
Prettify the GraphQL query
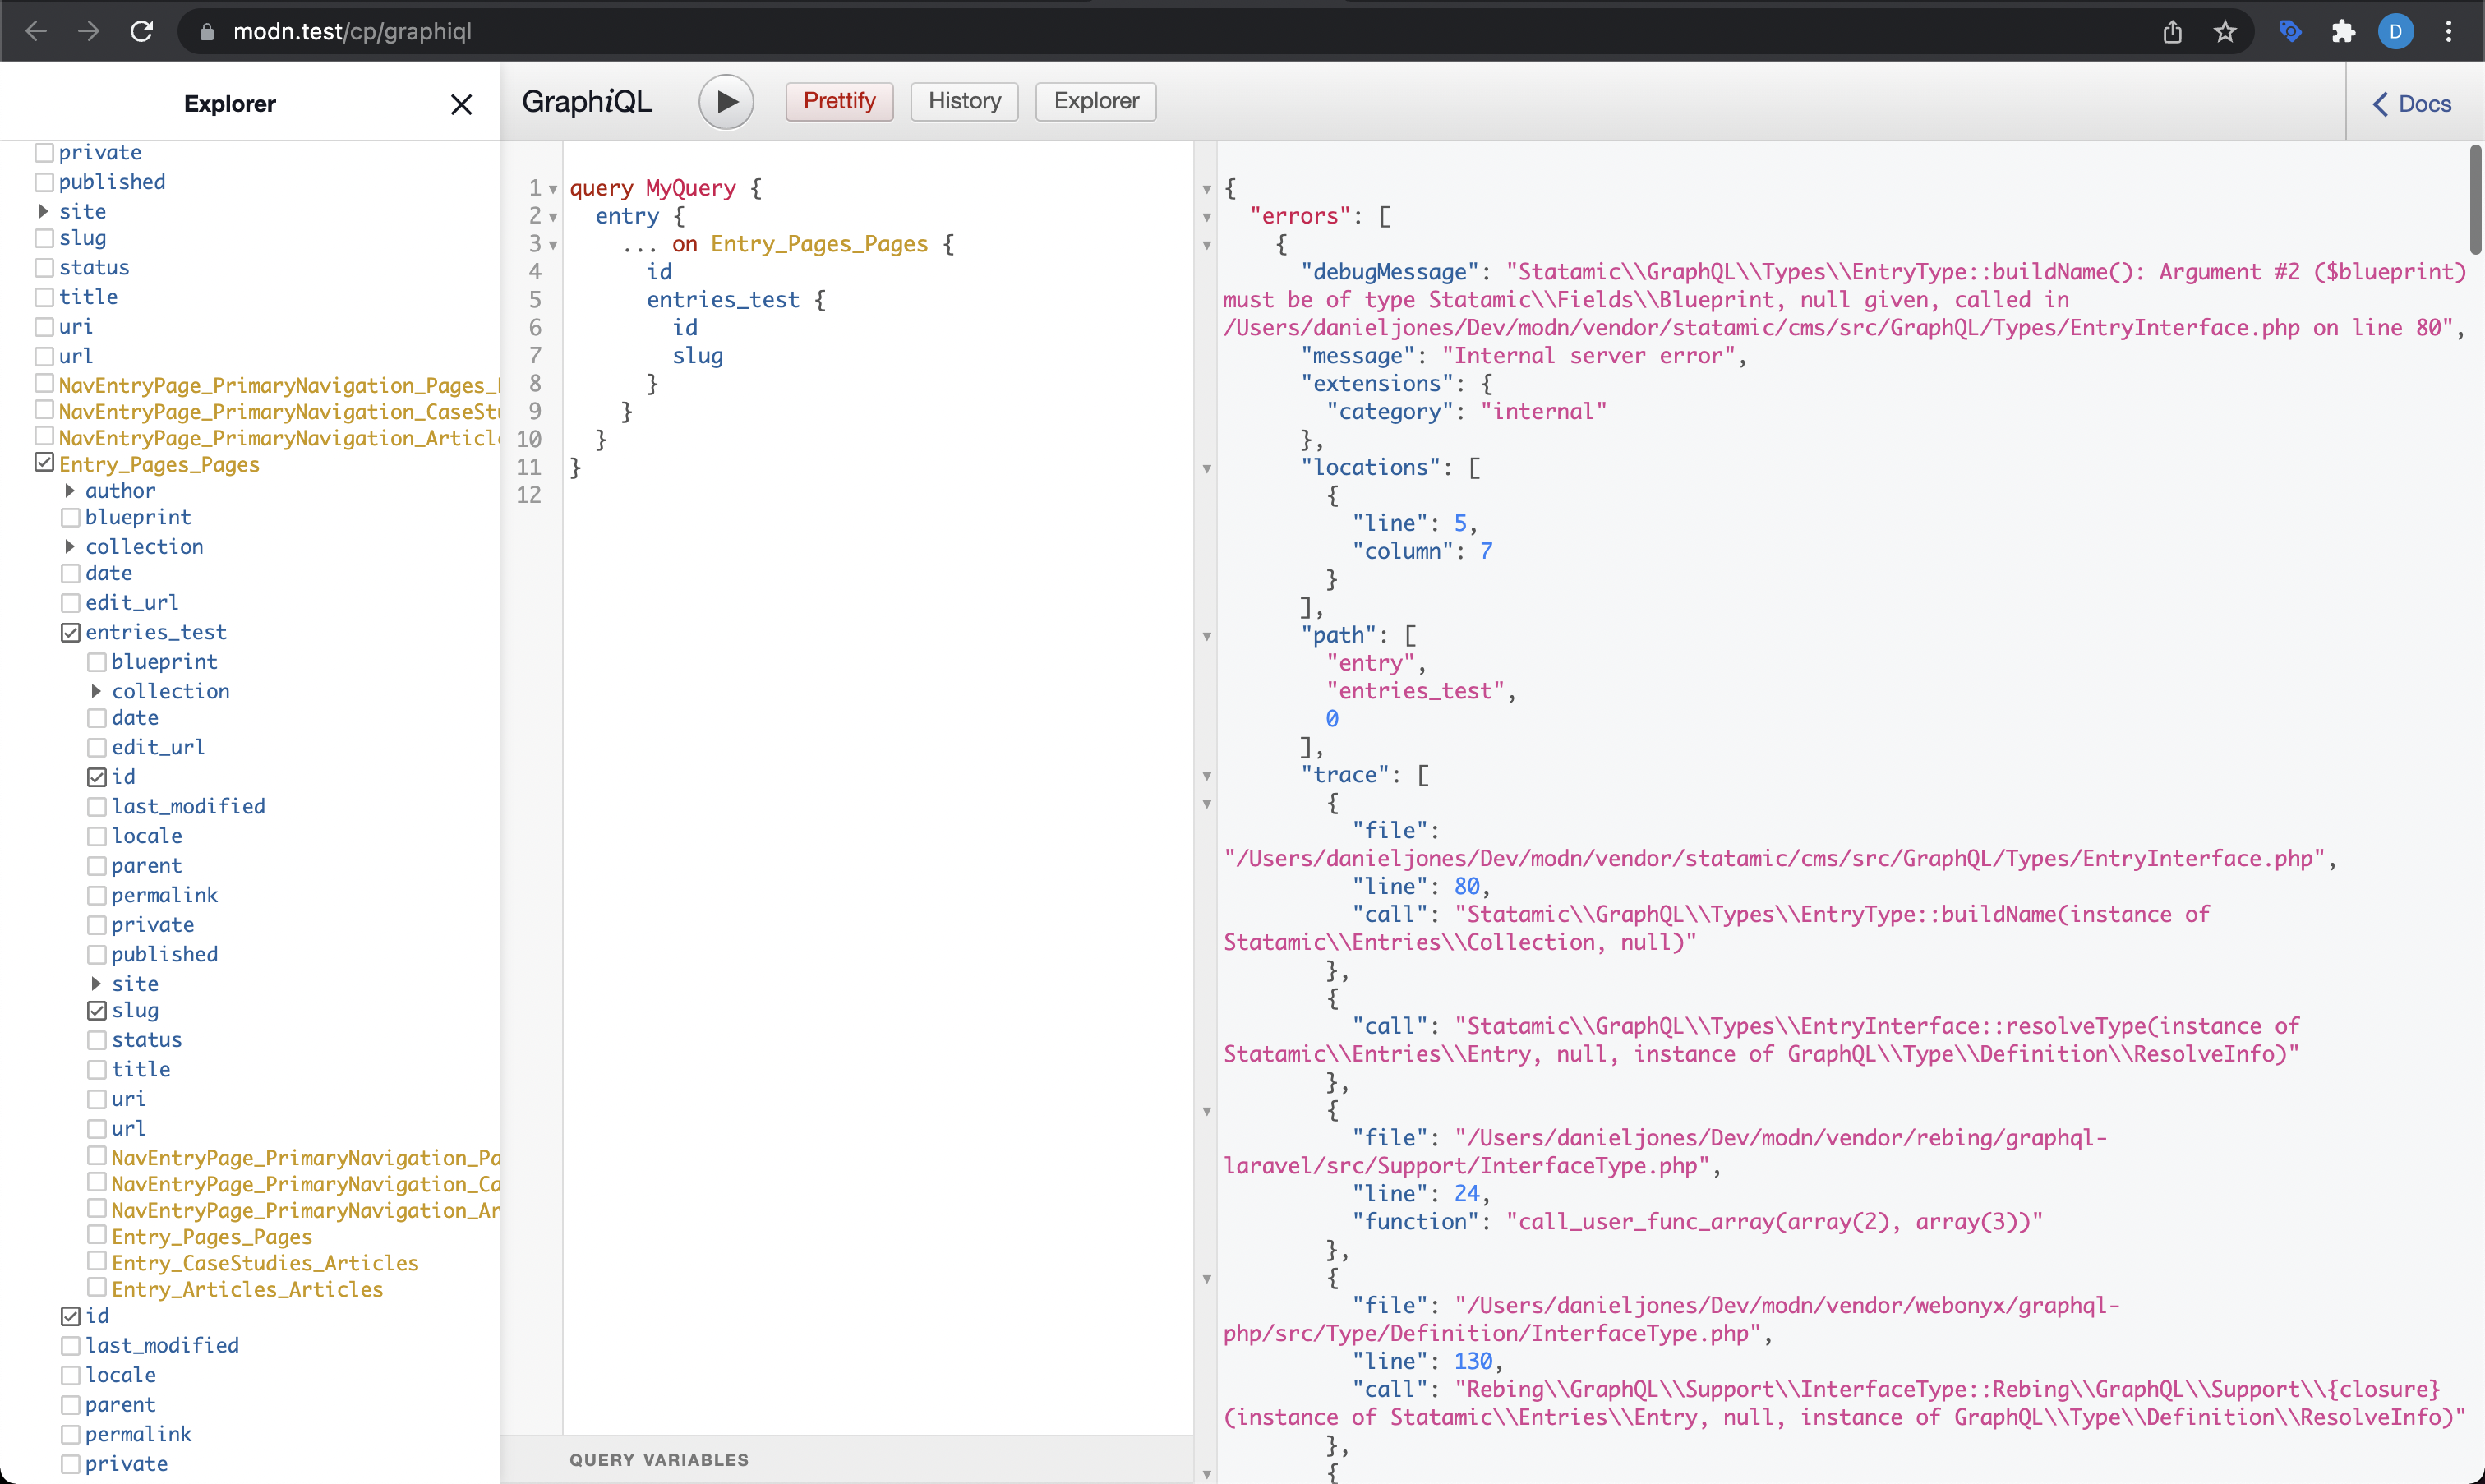click(x=838, y=101)
